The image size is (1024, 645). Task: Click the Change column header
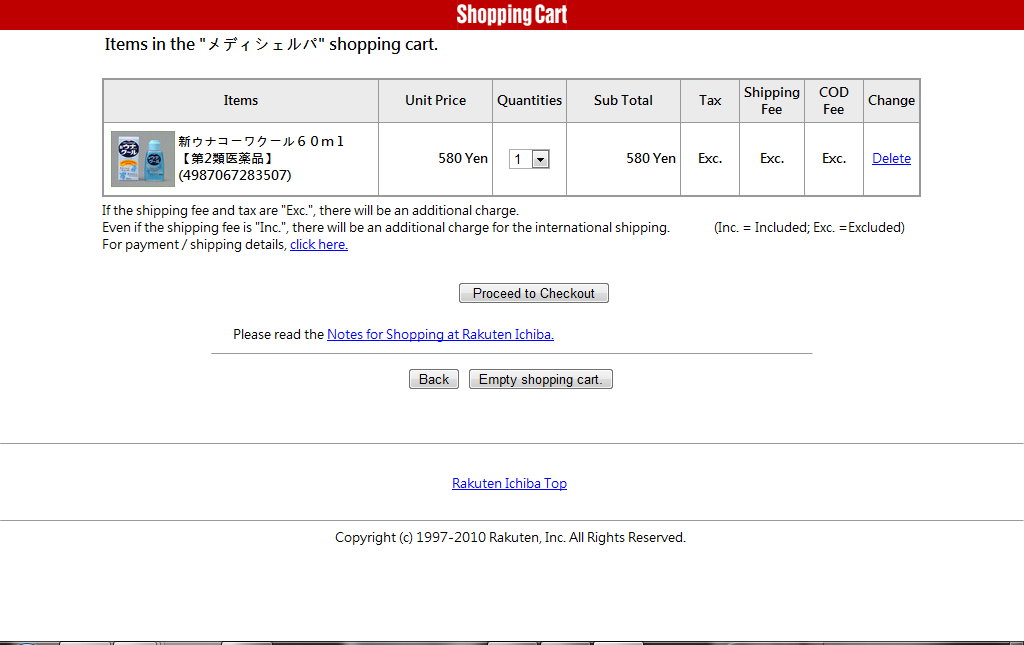[x=891, y=101]
